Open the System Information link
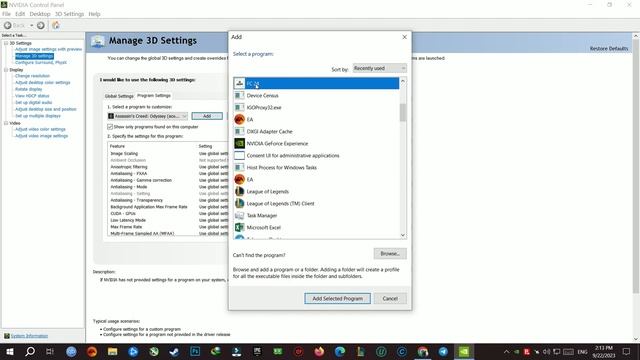The image size is (640, 360). click(x=29, y=336)
